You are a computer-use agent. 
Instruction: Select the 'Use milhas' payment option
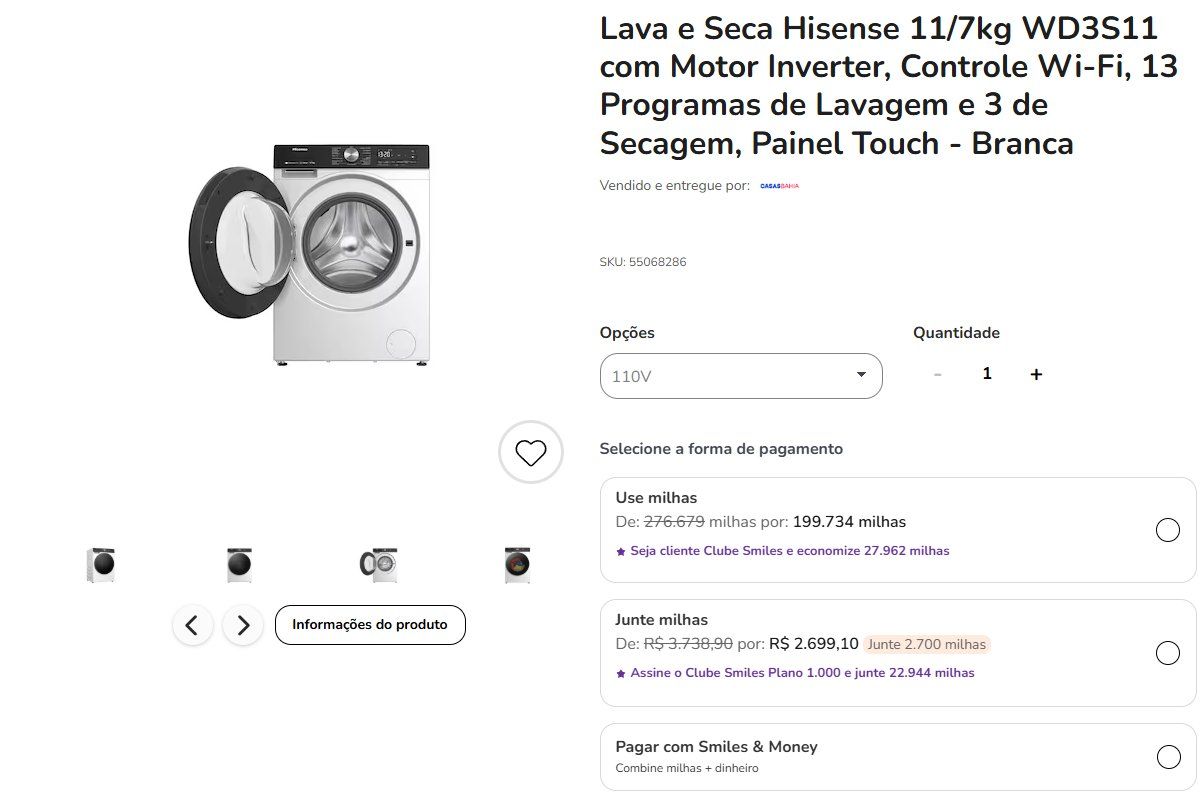[x=1167, y=530]
